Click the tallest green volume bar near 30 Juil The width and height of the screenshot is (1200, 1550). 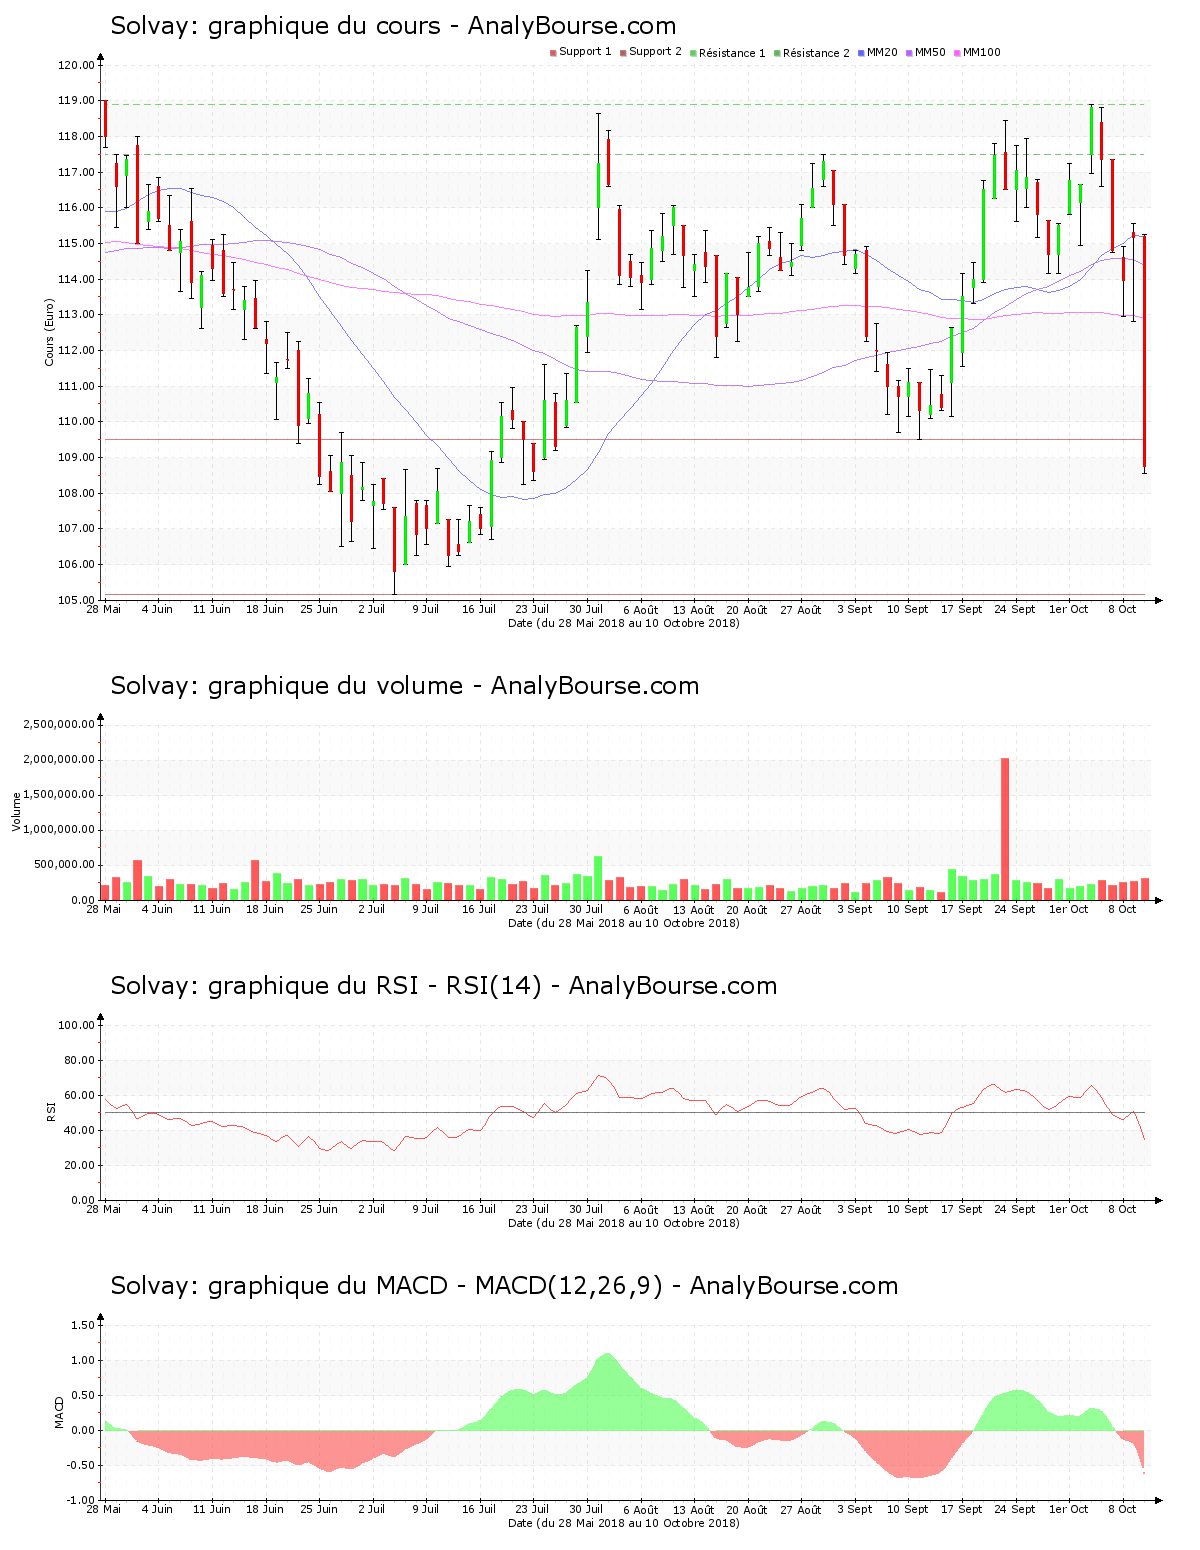(x=598, y=878)
